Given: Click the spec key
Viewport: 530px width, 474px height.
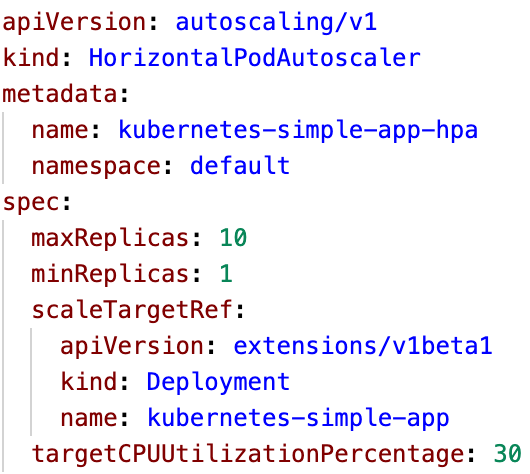Looking at the screenshot, I should click(31, 204).
